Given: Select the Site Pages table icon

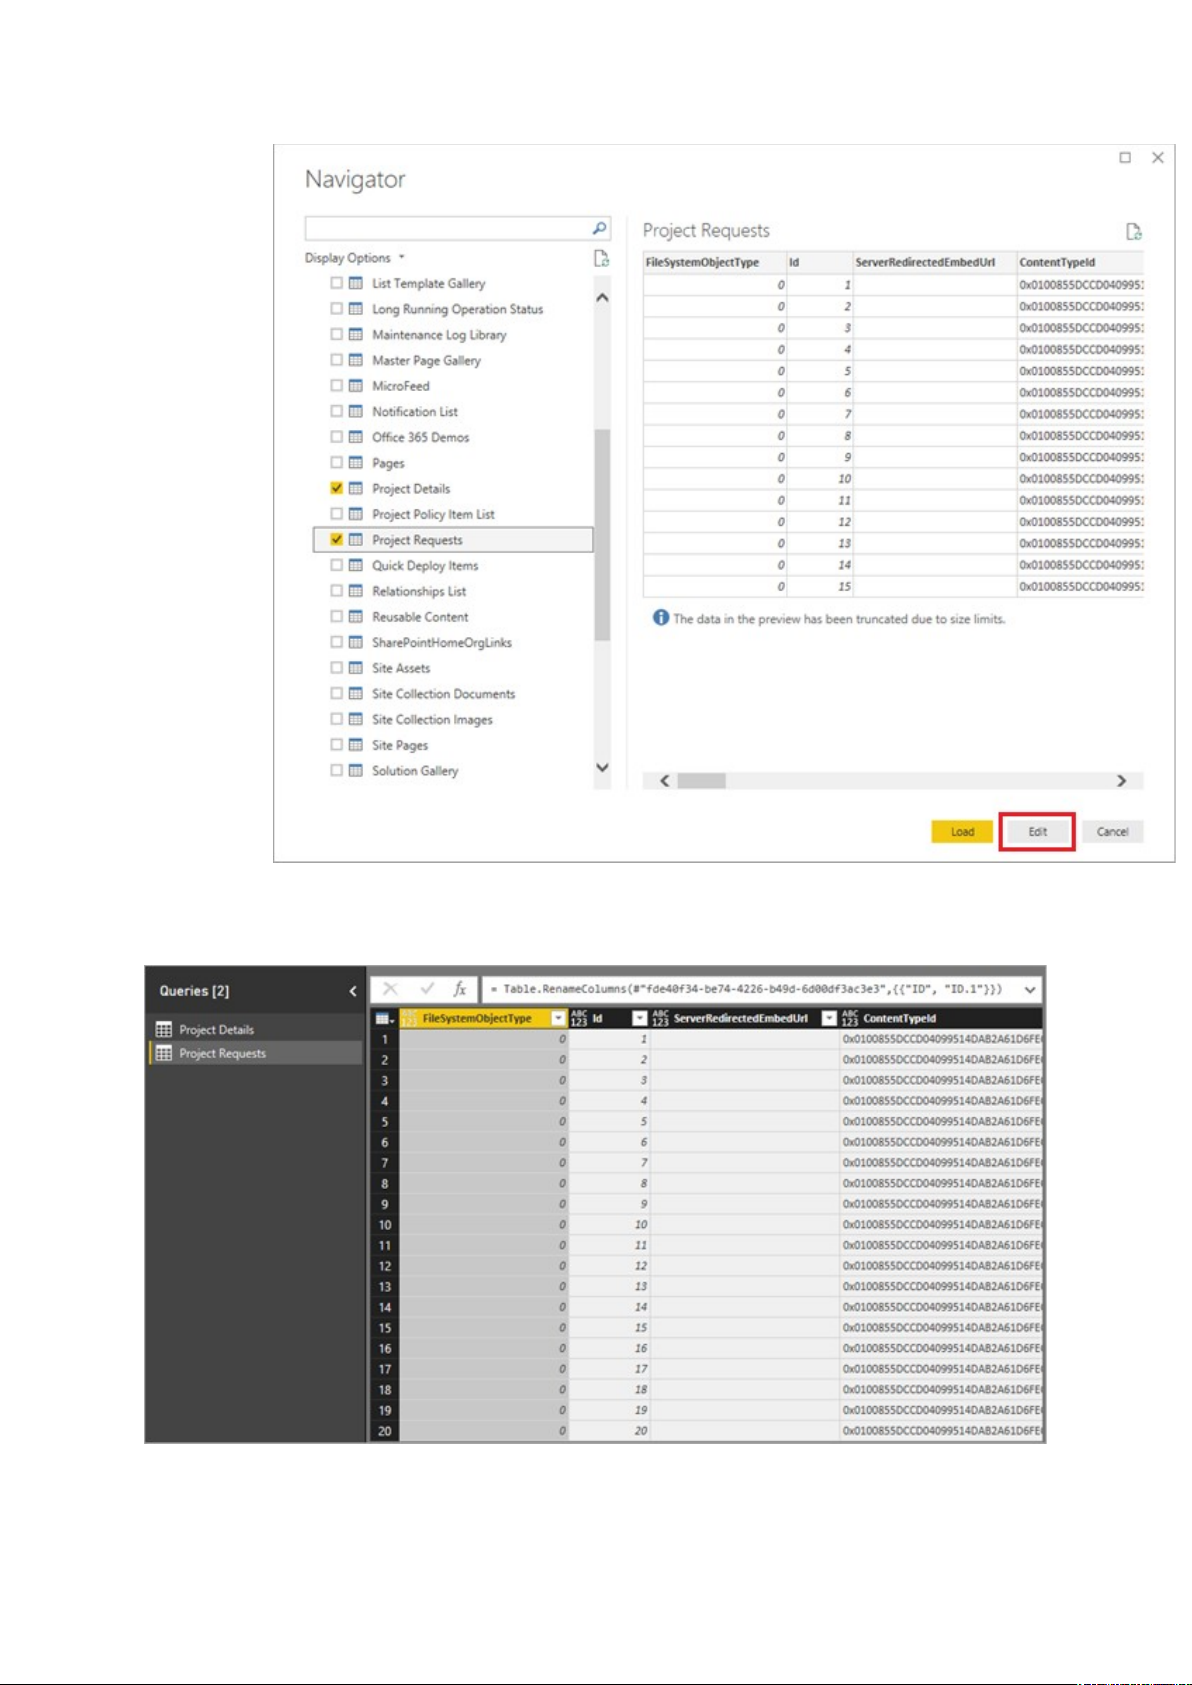Looking at the screenshot, I should [355, 745].
